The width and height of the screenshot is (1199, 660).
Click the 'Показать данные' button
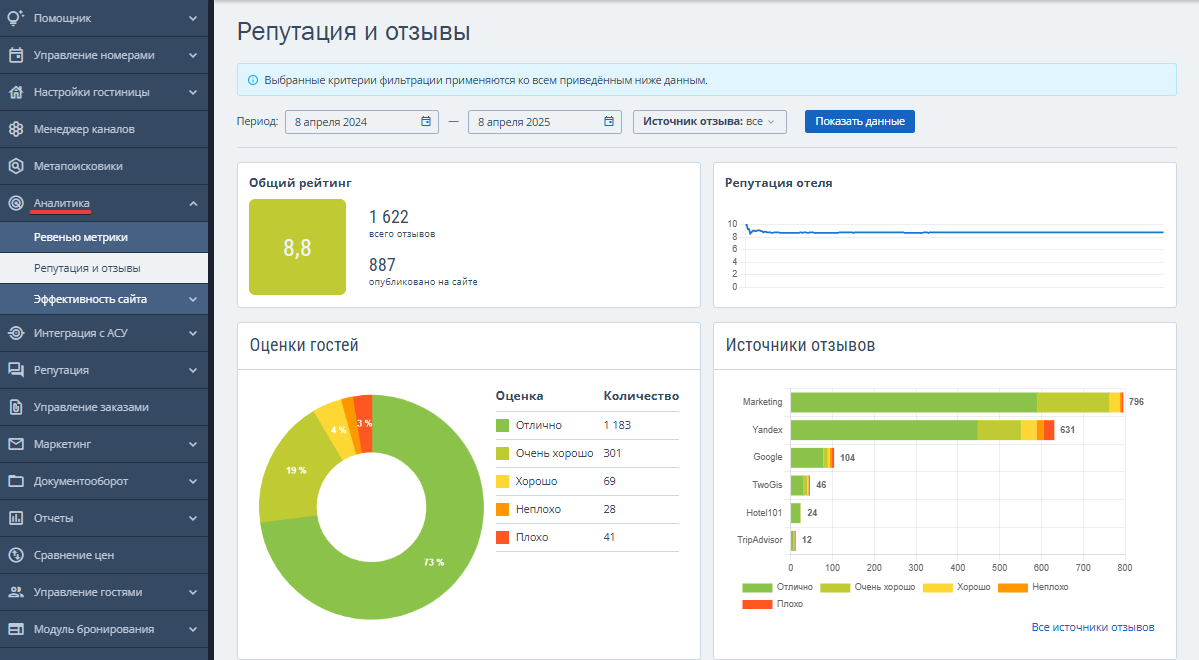tap(859, 121)
